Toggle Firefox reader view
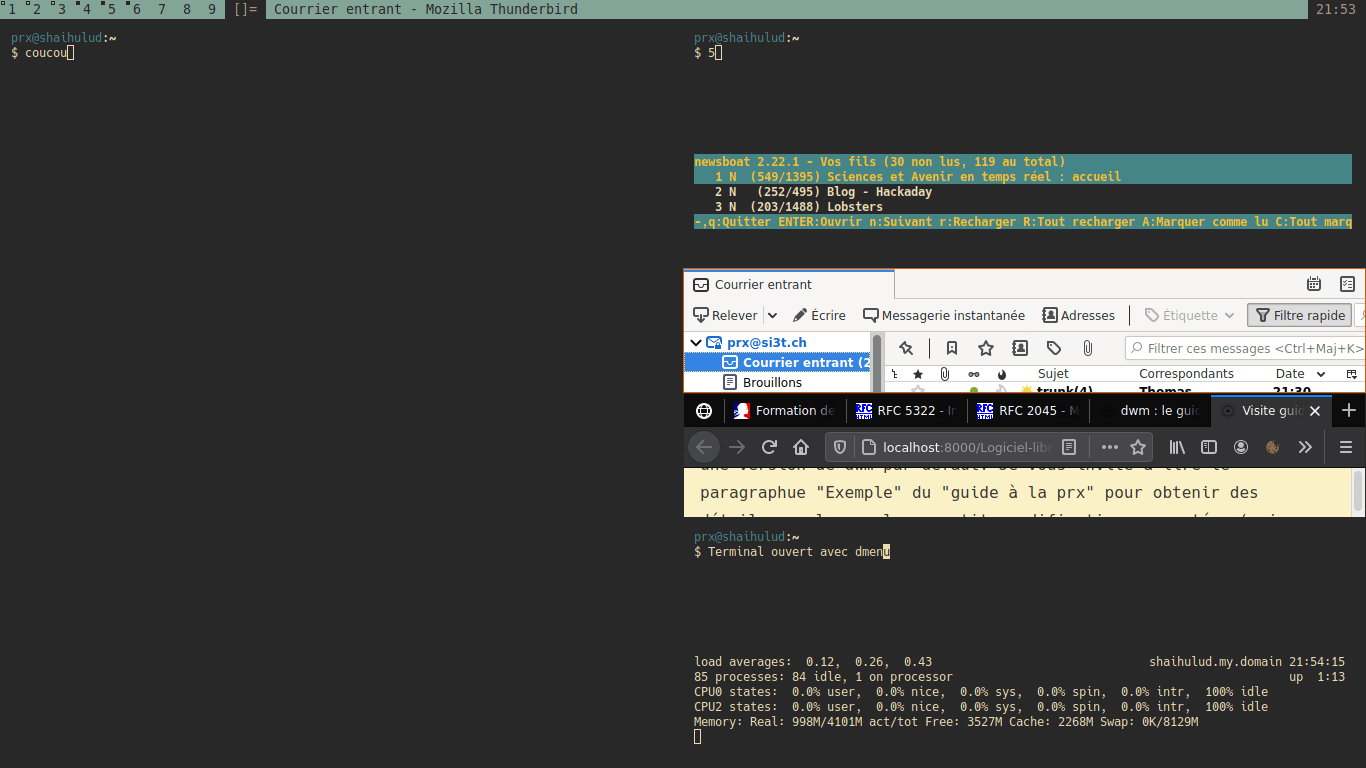This screenshot has height=768, width=1366. click(1069, 447)
